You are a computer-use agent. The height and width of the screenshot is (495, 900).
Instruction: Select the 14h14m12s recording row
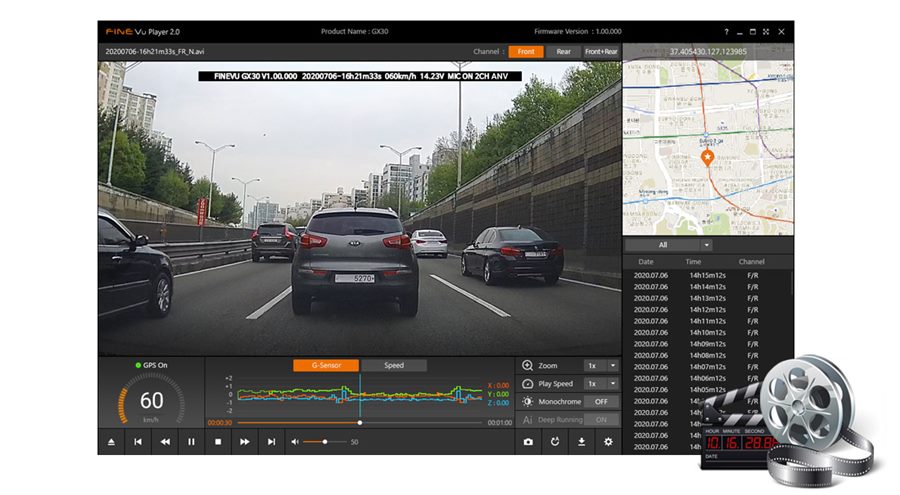tap(707, 287)
